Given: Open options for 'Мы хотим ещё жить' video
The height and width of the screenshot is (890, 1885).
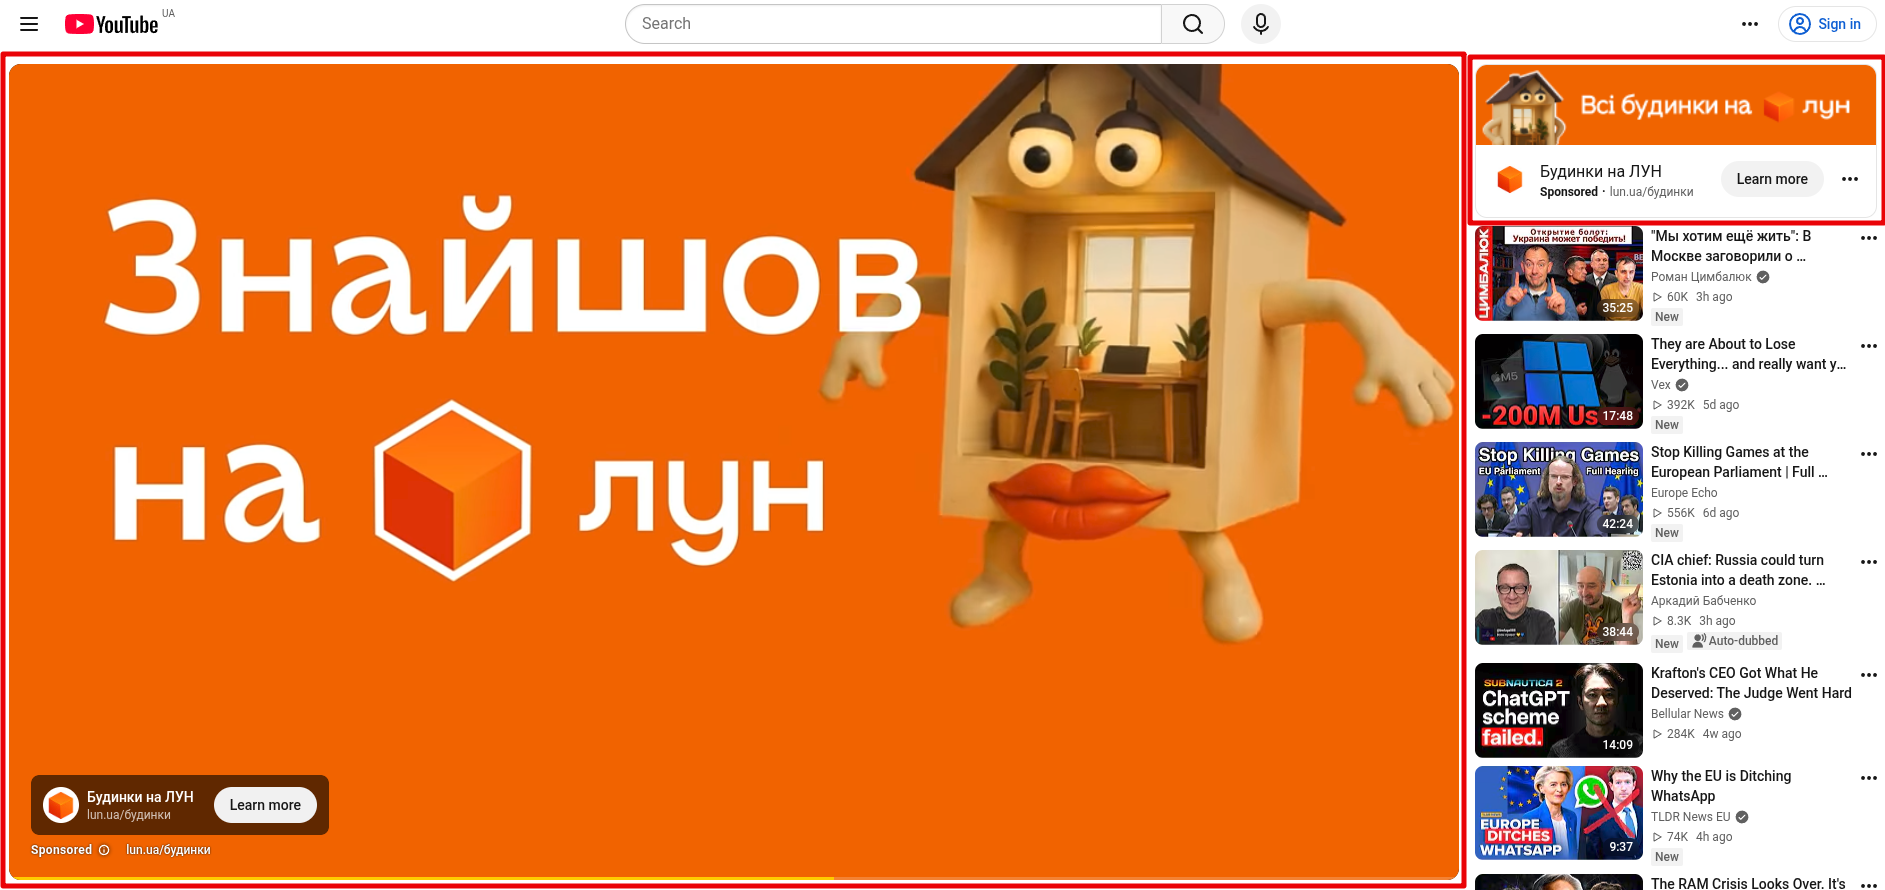Looking at the screenshot, I should (x=1869, y=238).
